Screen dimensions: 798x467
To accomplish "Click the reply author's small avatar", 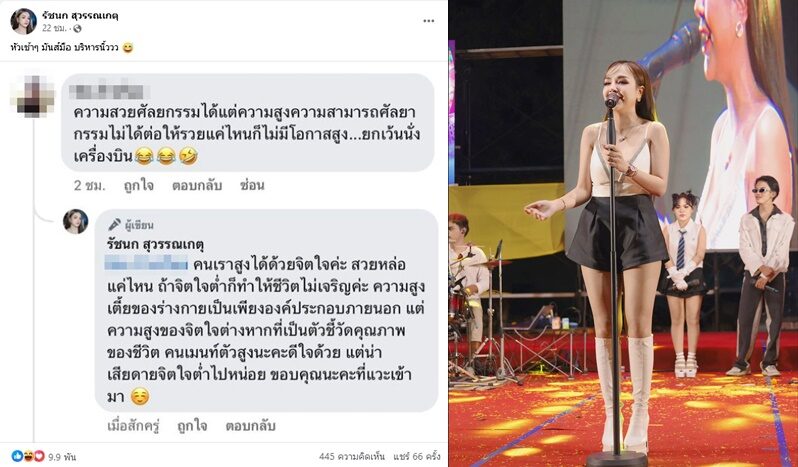I will point(76,221).
